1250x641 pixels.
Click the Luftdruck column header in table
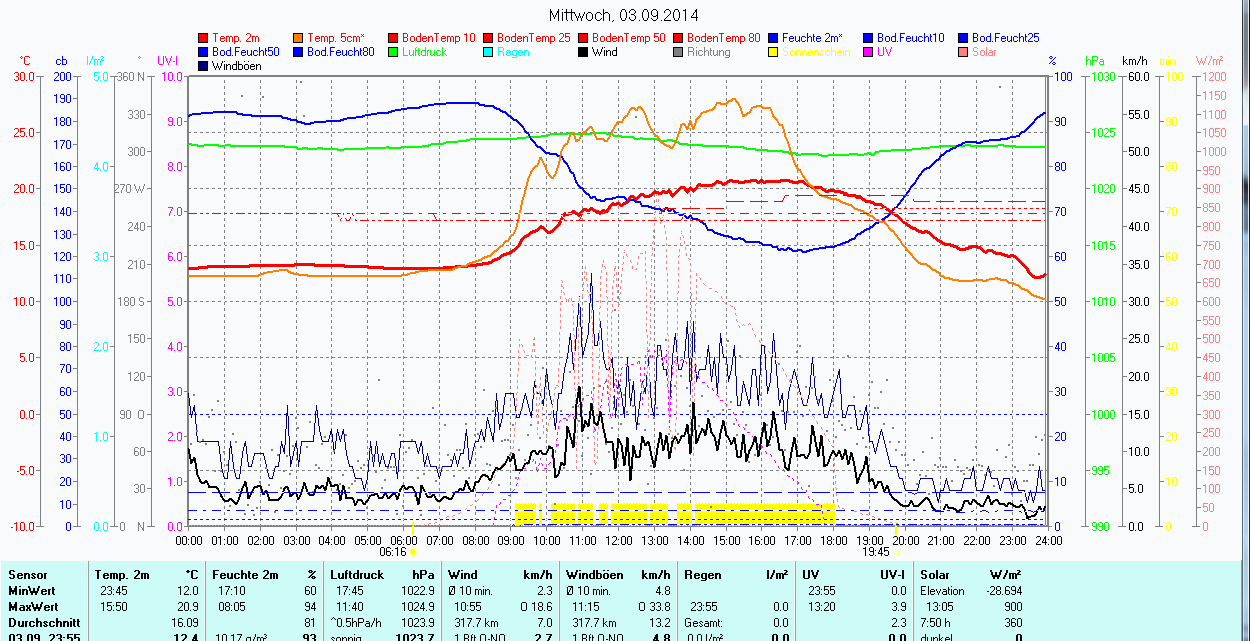point(357,575)
